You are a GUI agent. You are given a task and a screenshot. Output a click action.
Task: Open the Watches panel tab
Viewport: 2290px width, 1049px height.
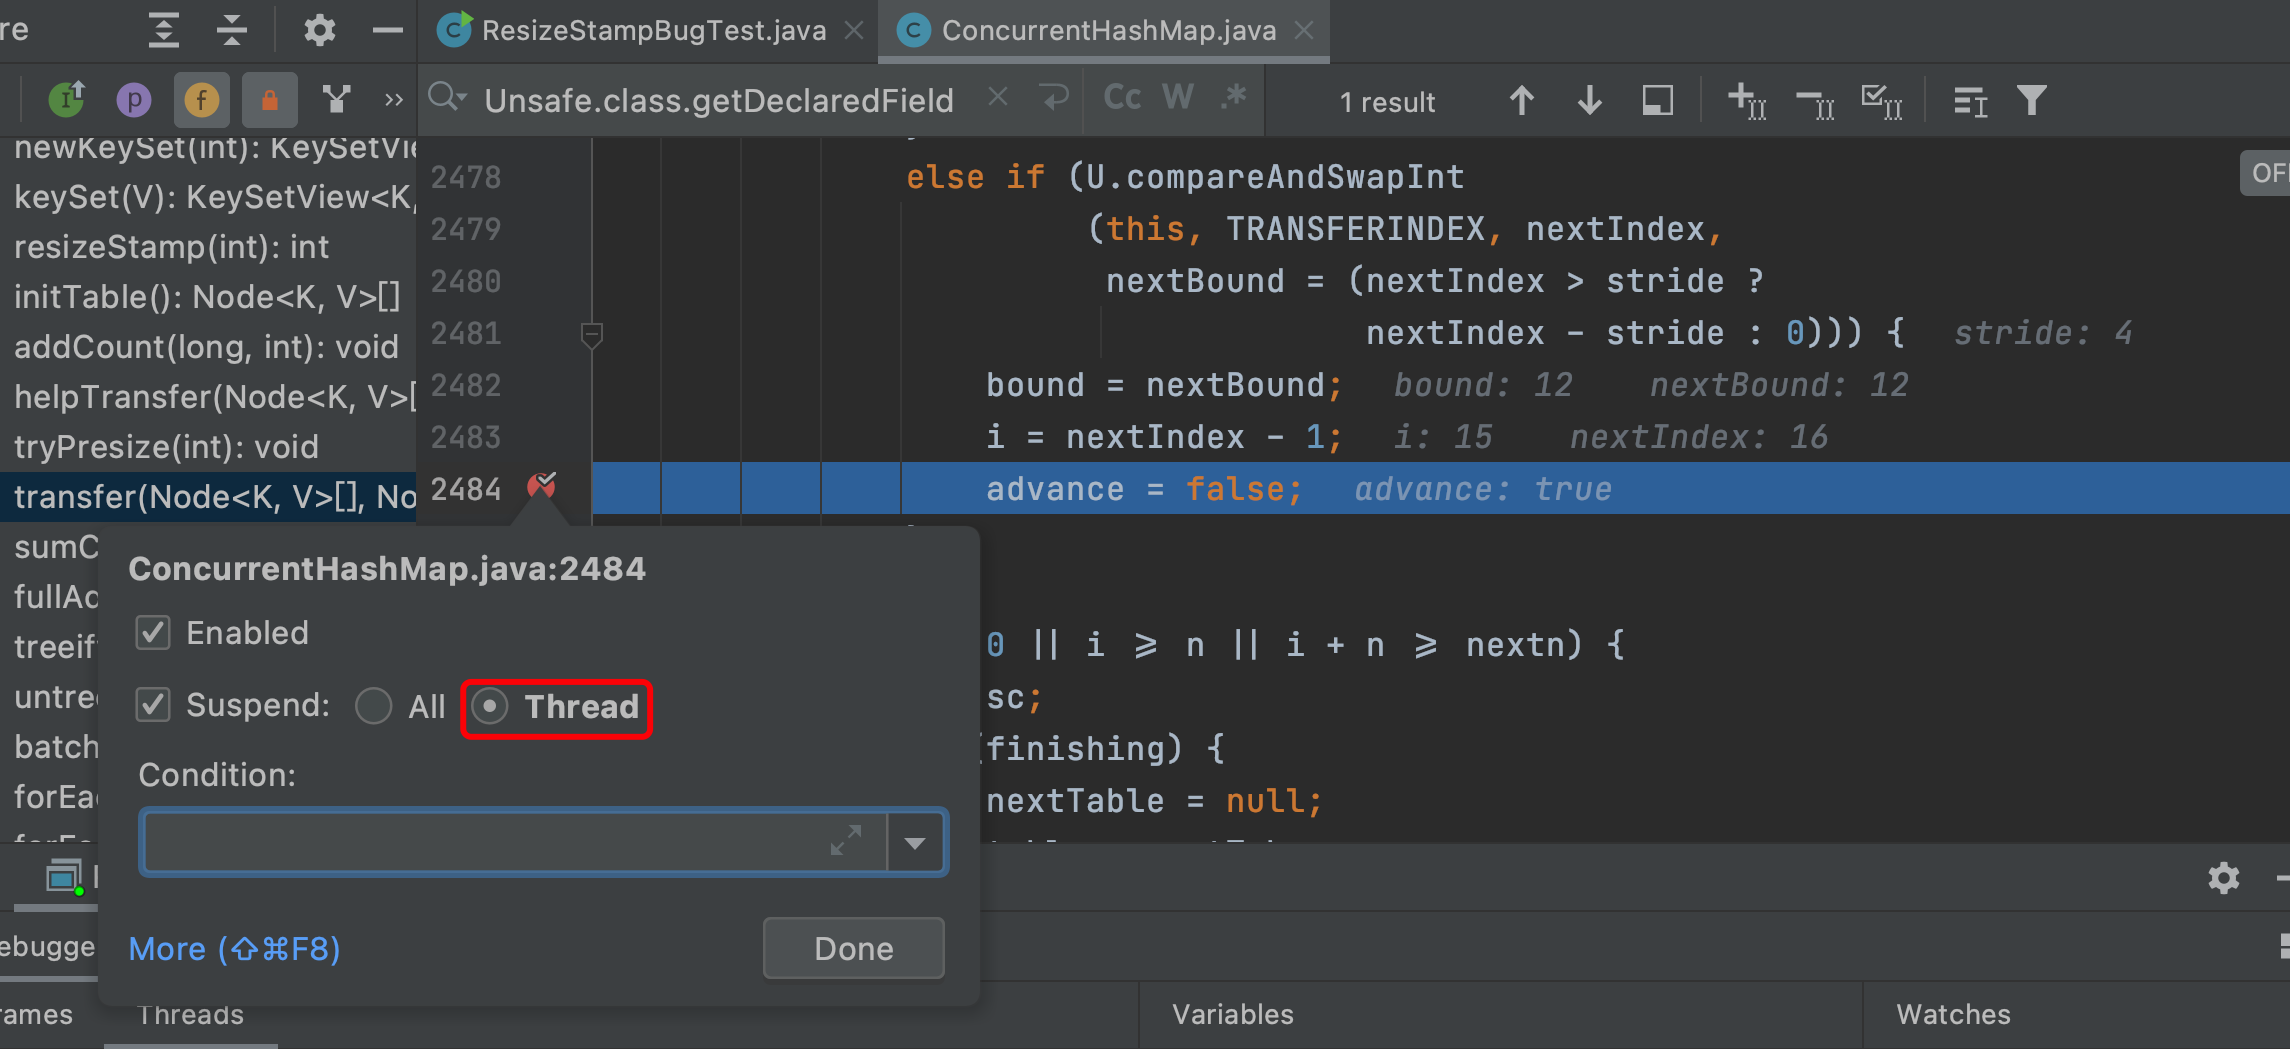tap(1953, 1014)
